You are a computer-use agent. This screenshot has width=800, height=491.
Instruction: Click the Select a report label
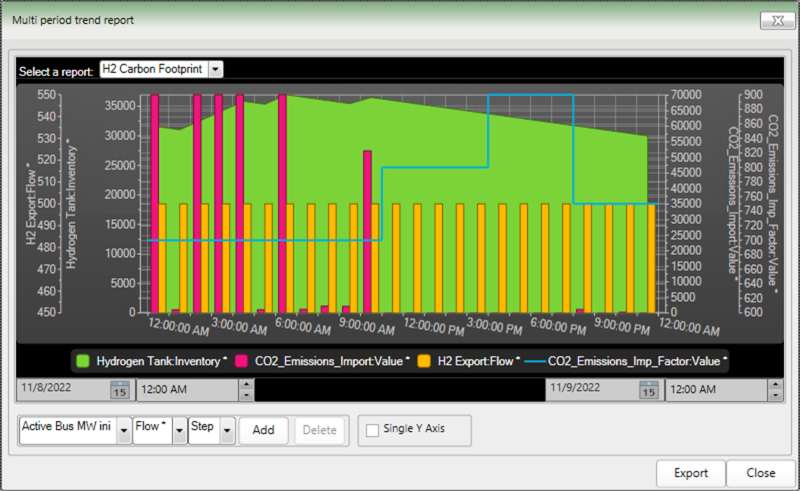pyautogui.click(x=56, y=71)
